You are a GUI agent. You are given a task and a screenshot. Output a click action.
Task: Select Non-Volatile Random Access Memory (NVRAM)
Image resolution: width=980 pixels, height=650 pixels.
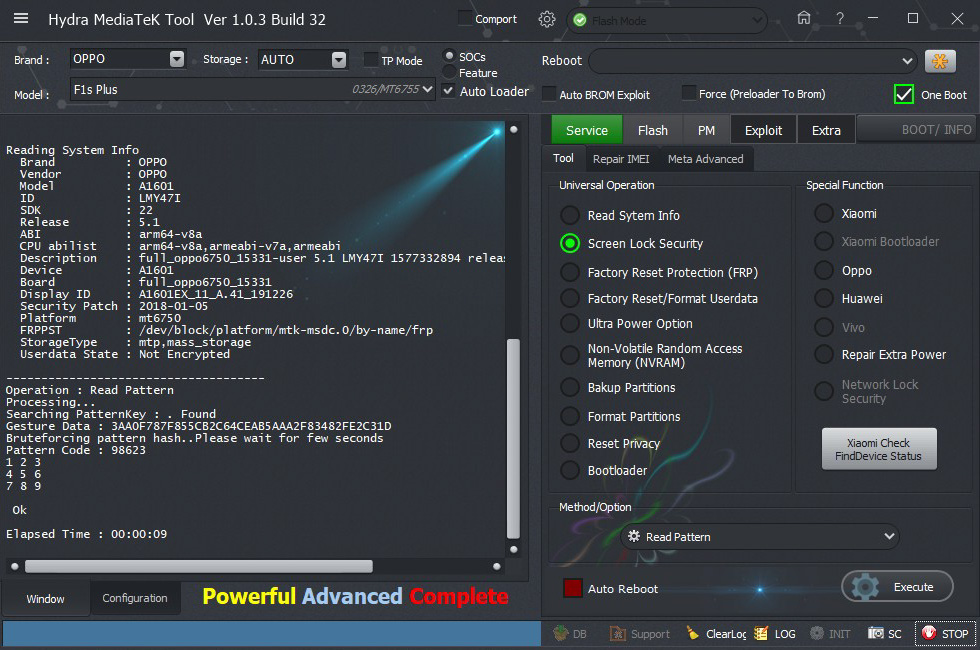point(570,355)
